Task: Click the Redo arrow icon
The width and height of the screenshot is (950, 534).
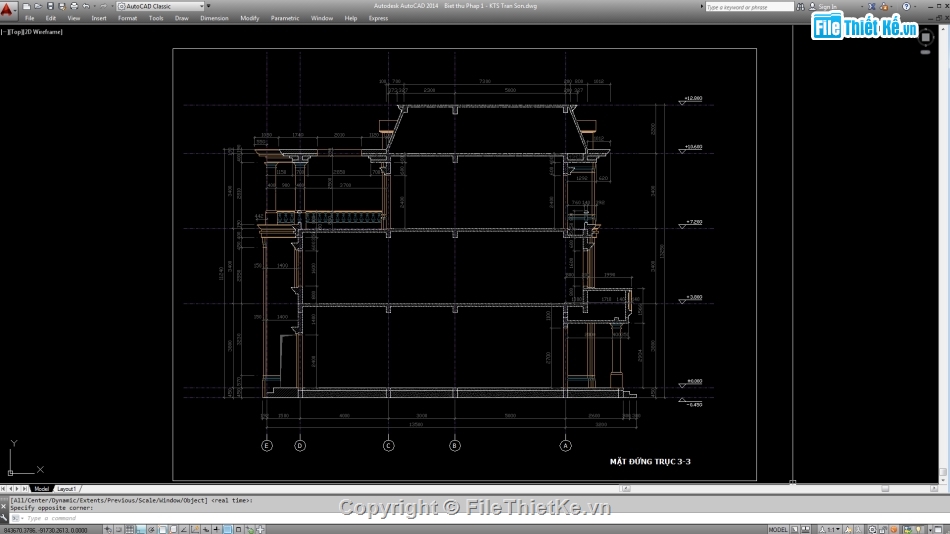Action: (x=103, y=6)
